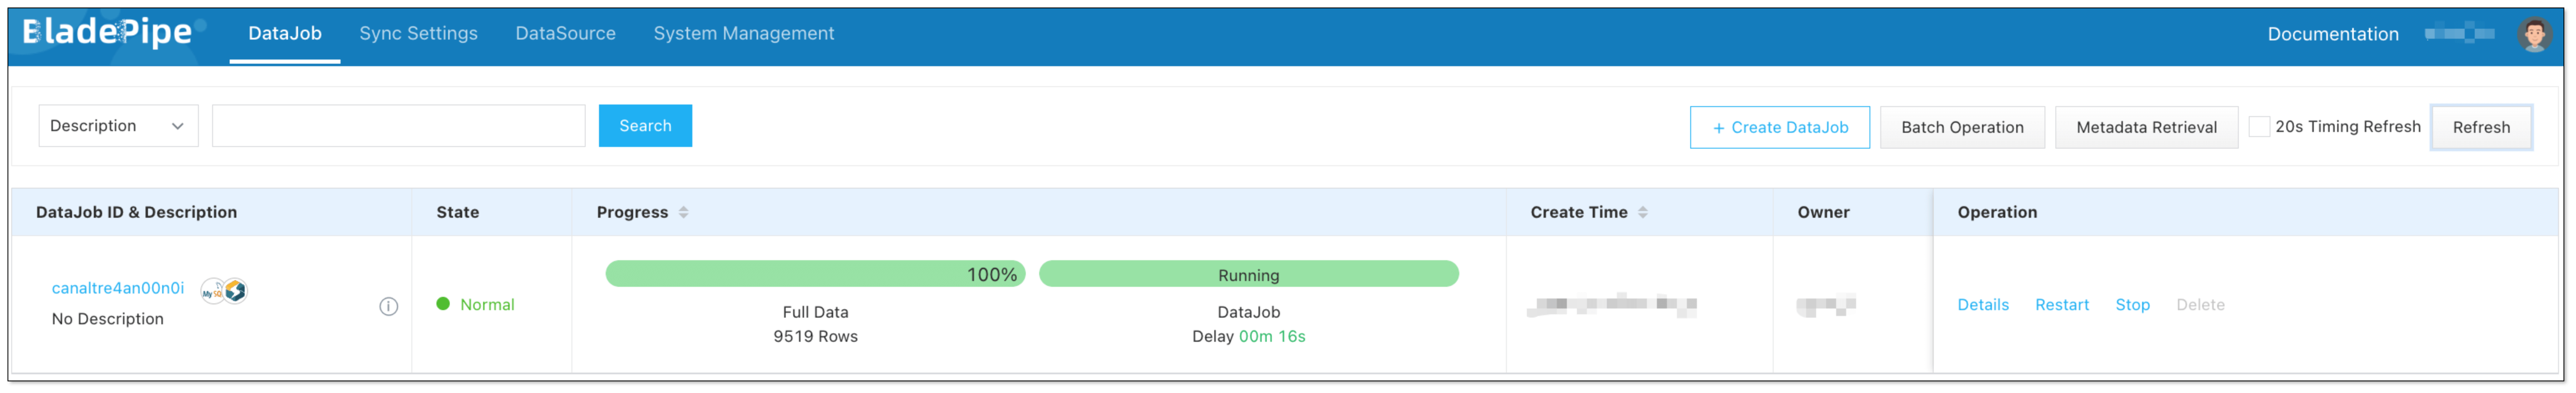Stop the running DataJob
2576x393 pixels.
[x=2132, y=305]
